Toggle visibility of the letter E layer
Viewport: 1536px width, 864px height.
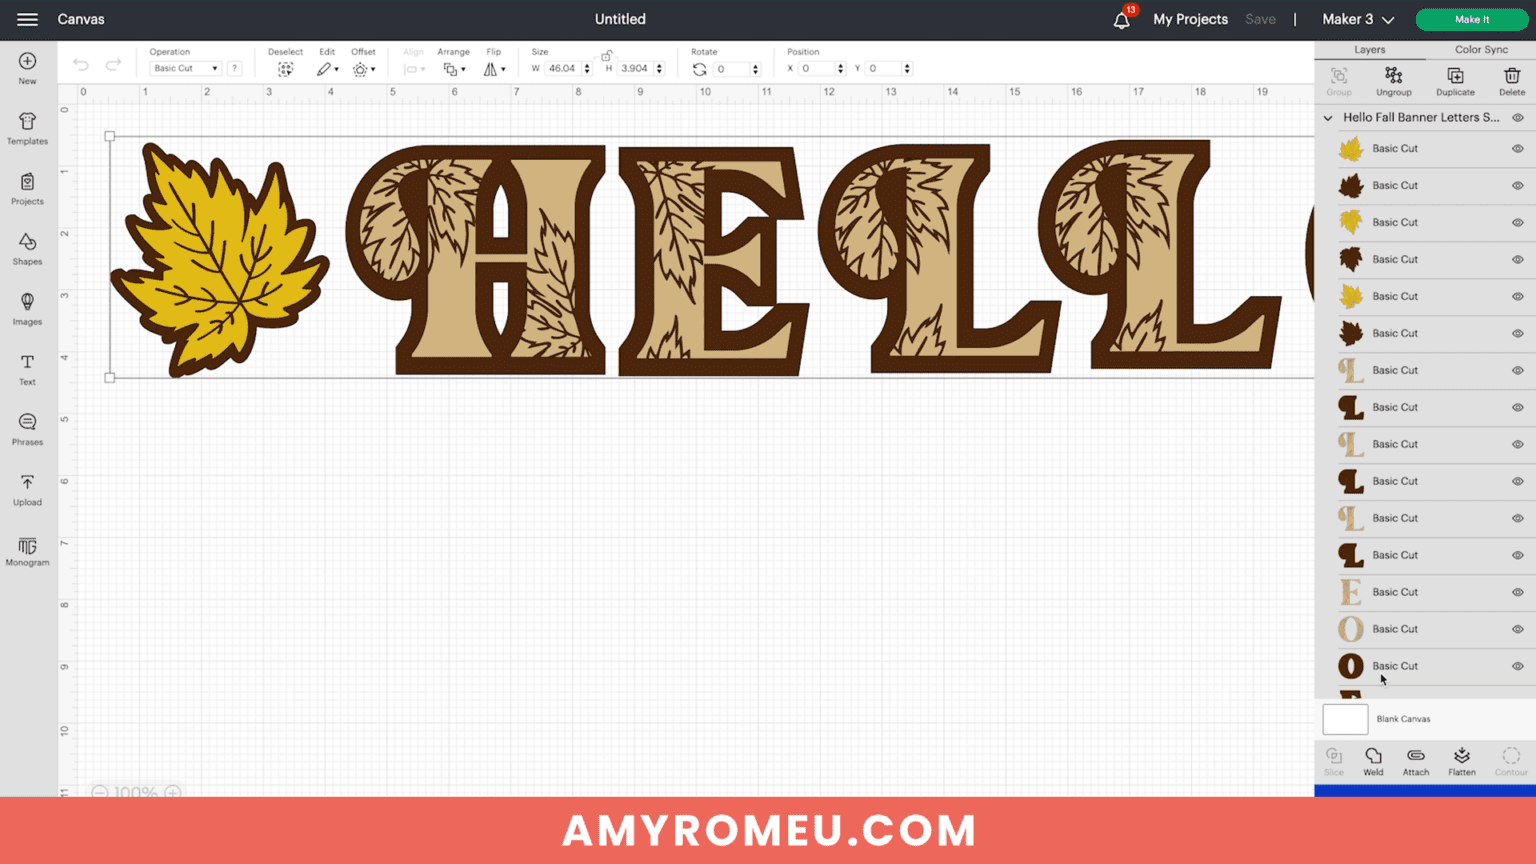1517,592
